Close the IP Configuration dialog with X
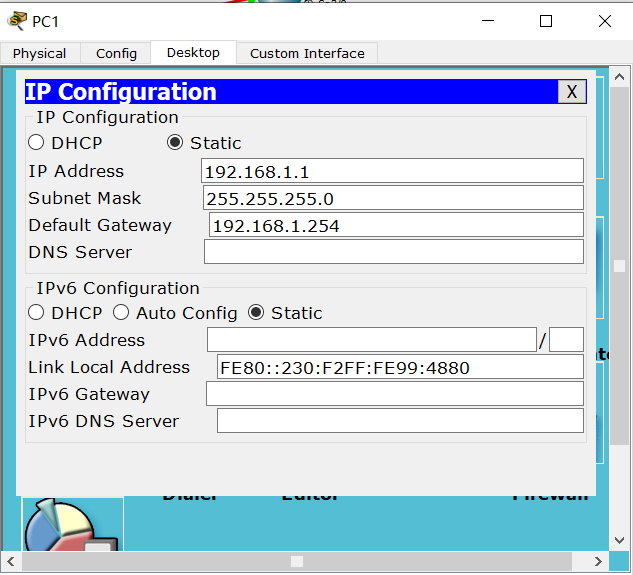The height and width of the screenshot is (575, 633). pos(572,92)
